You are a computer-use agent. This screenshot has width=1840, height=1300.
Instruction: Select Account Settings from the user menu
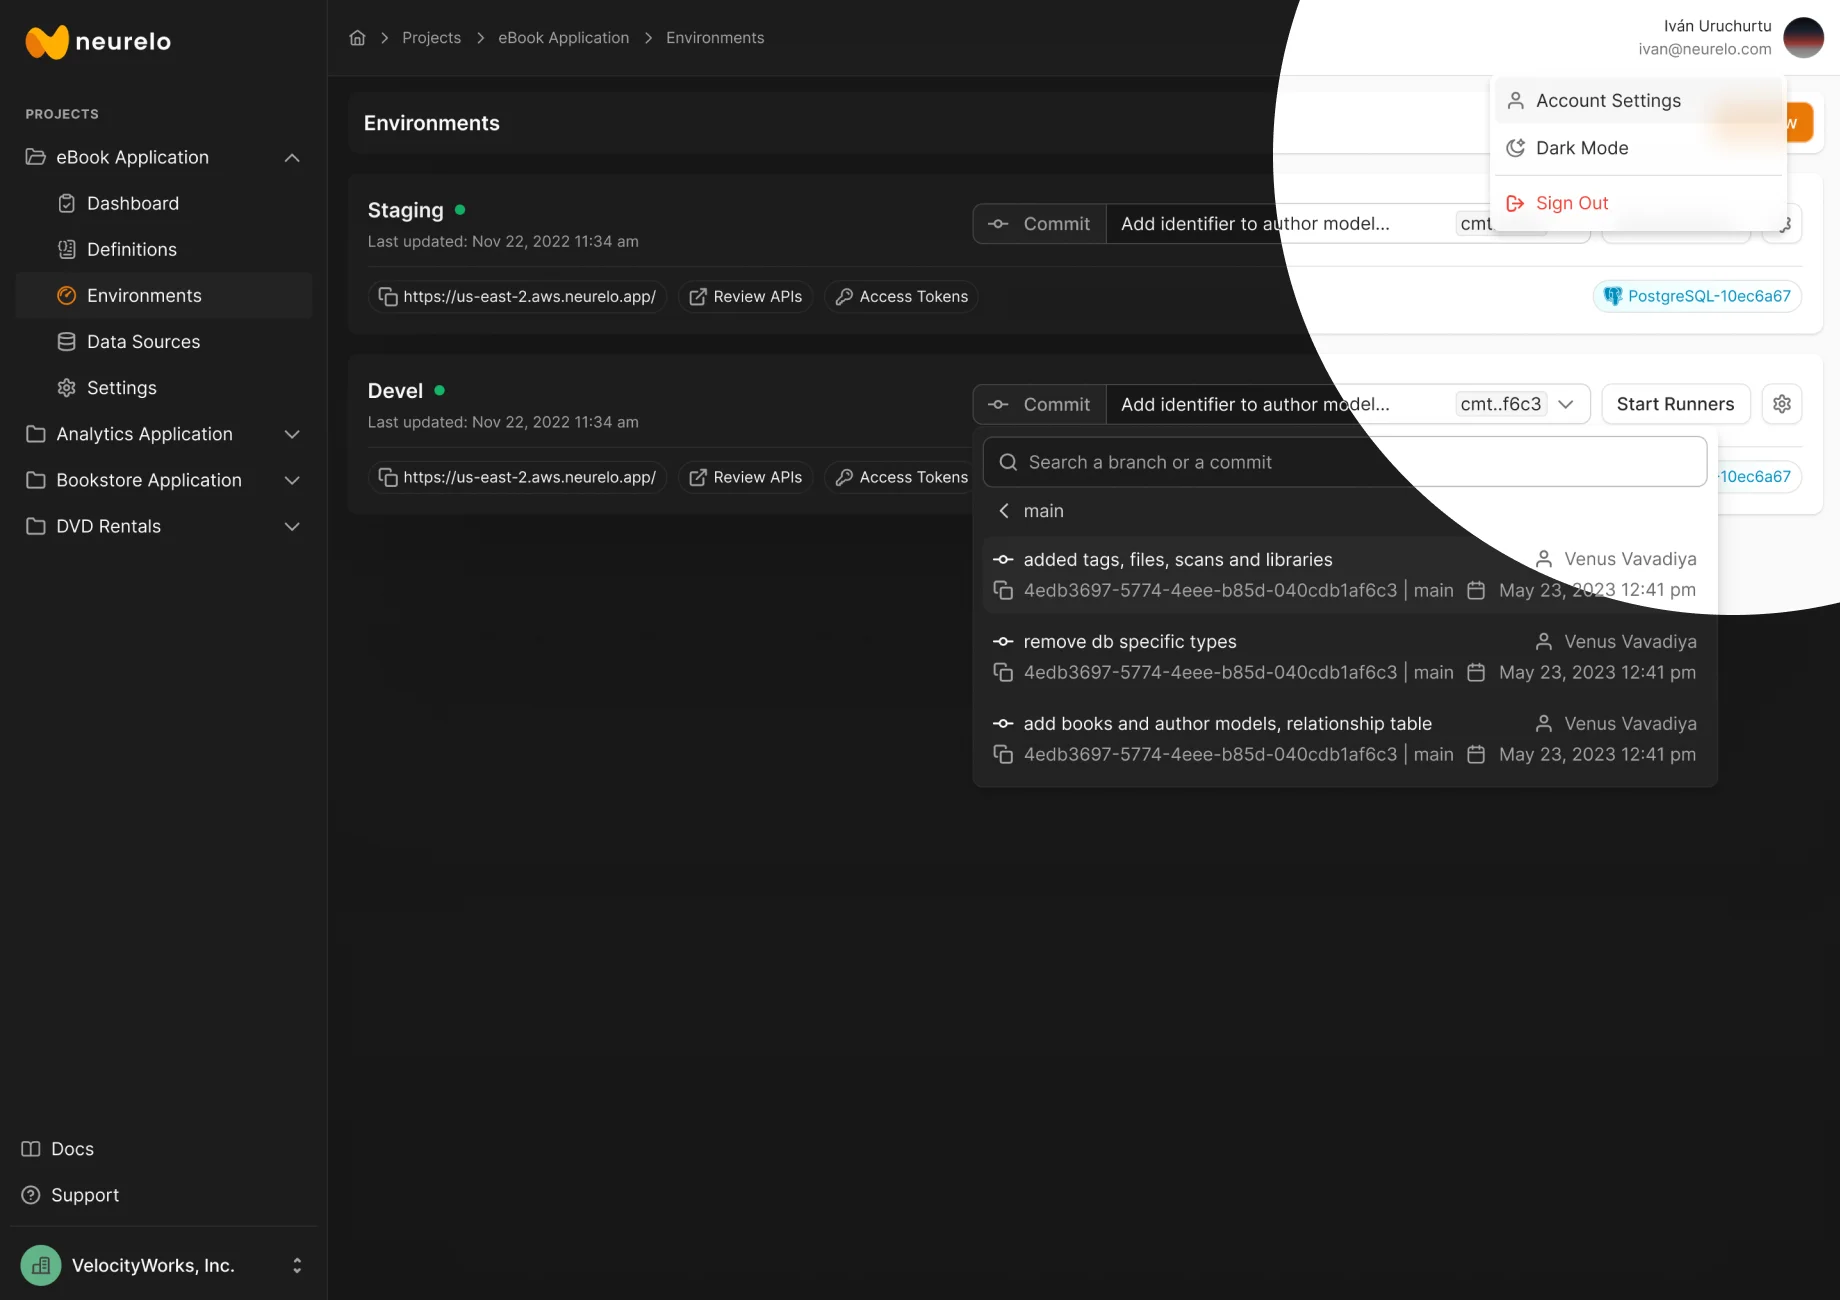pyautogui.click(x=1608, y=100)
